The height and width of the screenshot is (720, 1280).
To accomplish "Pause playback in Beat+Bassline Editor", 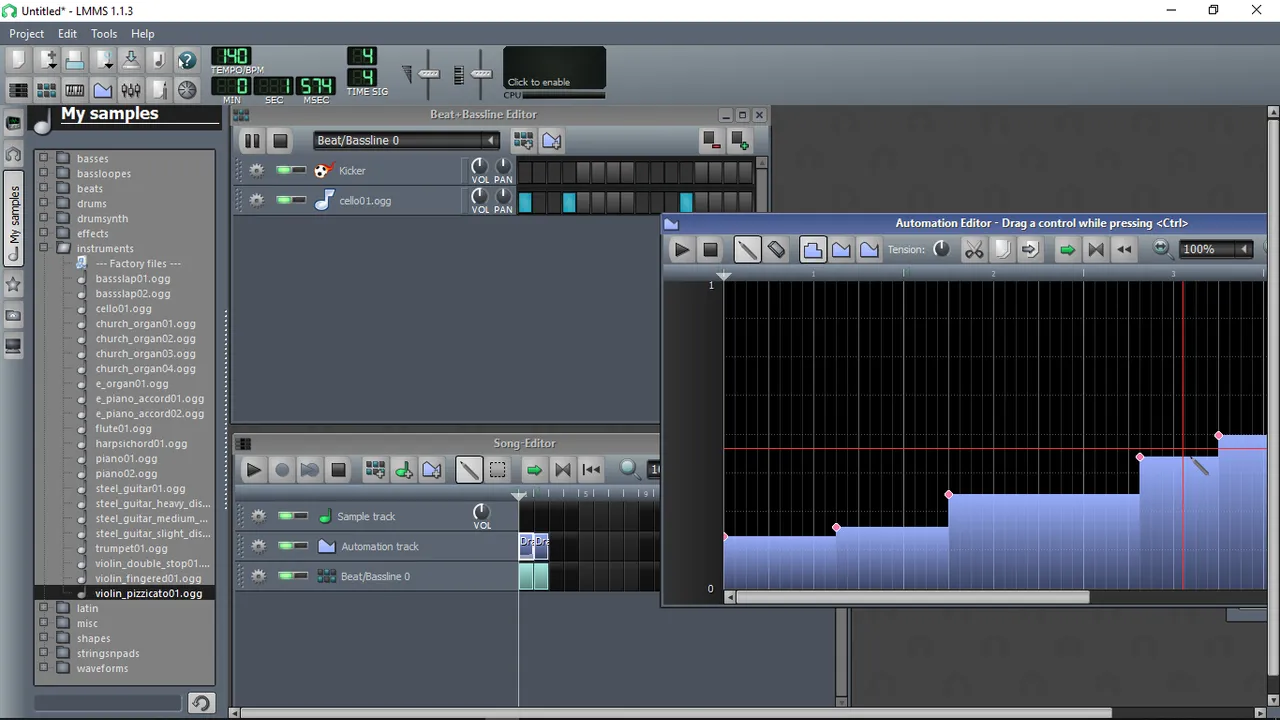I will coord(252,141).
